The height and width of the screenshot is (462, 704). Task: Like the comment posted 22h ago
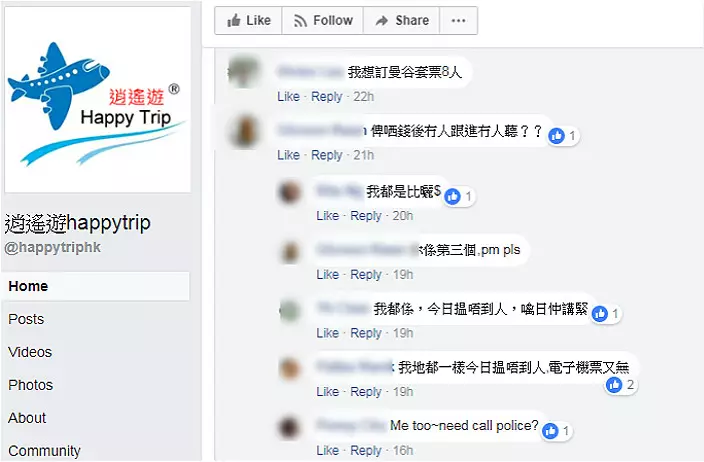point(288,97)
